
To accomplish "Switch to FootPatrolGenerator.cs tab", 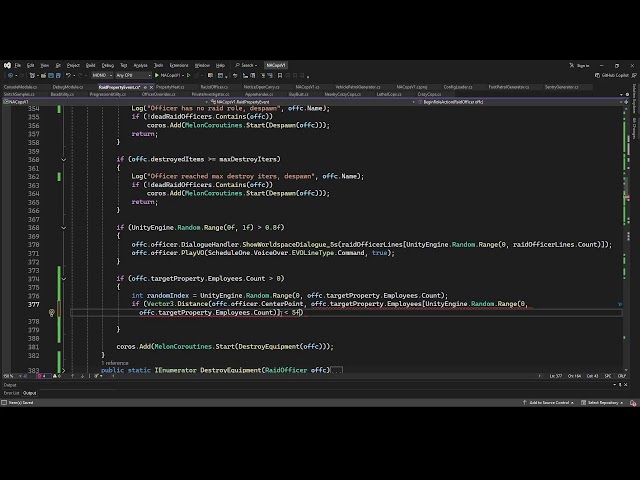I will (x=509, y=87).
